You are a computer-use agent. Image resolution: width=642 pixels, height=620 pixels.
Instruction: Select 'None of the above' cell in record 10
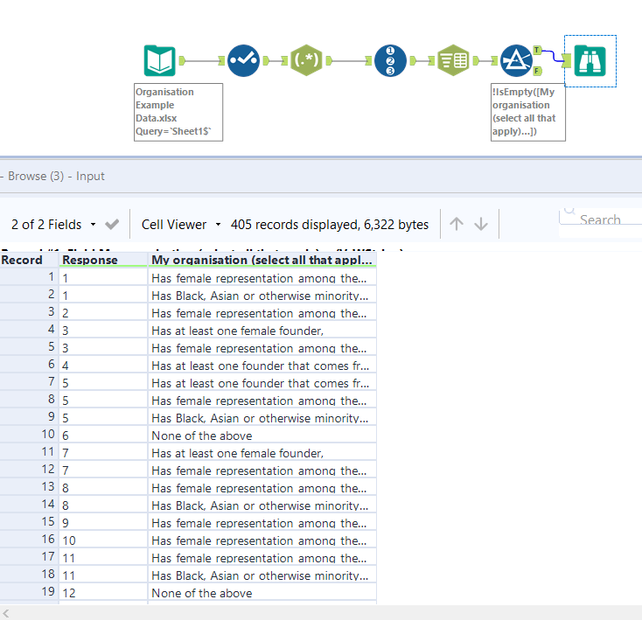click(x=202, y=435)
